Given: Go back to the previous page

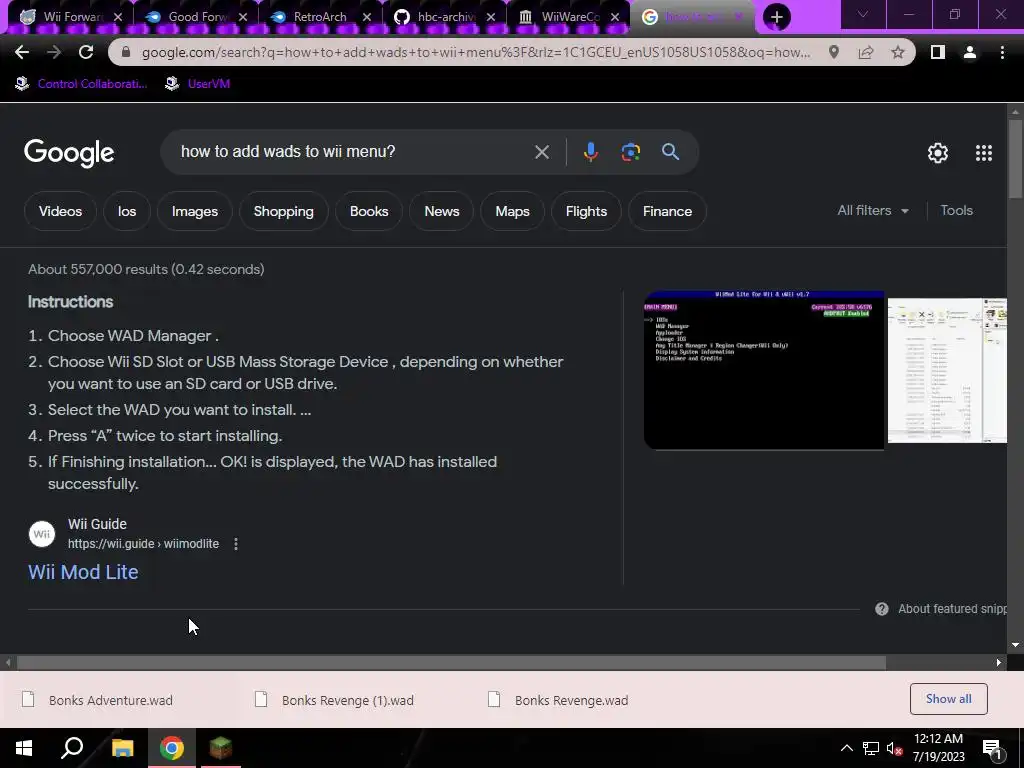Looking at the screenshot, I should tap(22, 52).
